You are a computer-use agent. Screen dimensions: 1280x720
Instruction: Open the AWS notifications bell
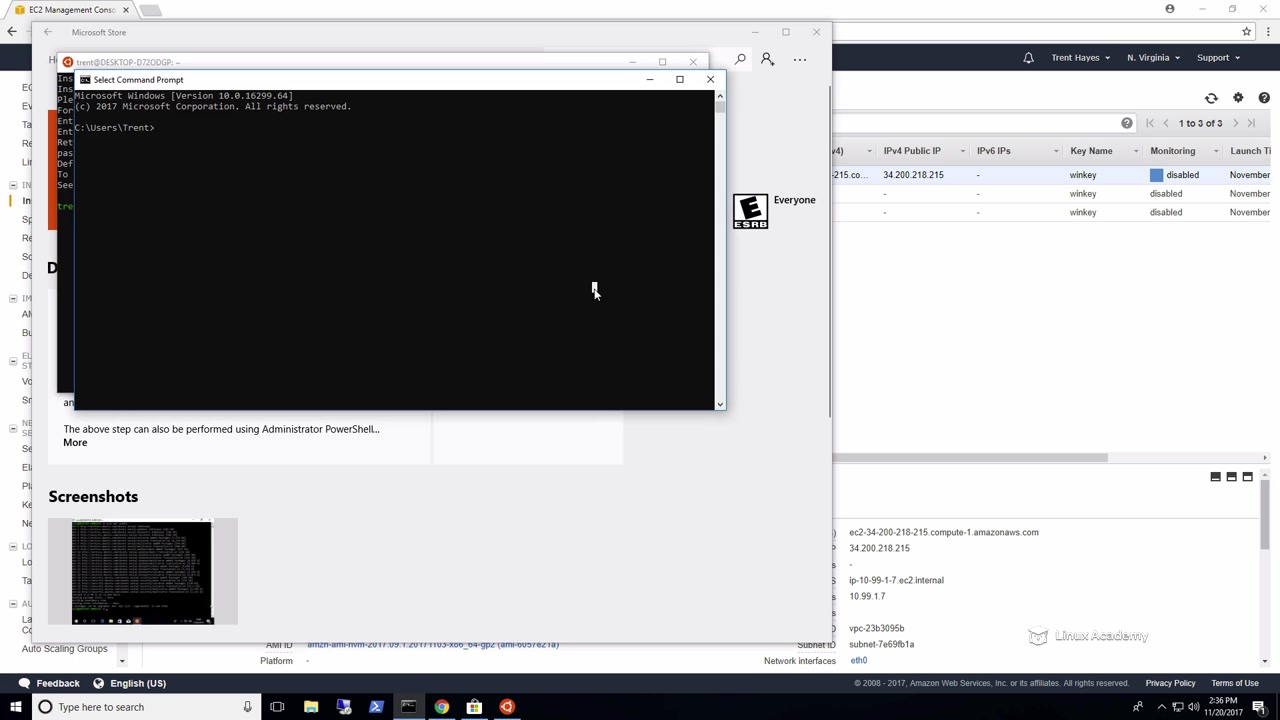(1028, 58)
